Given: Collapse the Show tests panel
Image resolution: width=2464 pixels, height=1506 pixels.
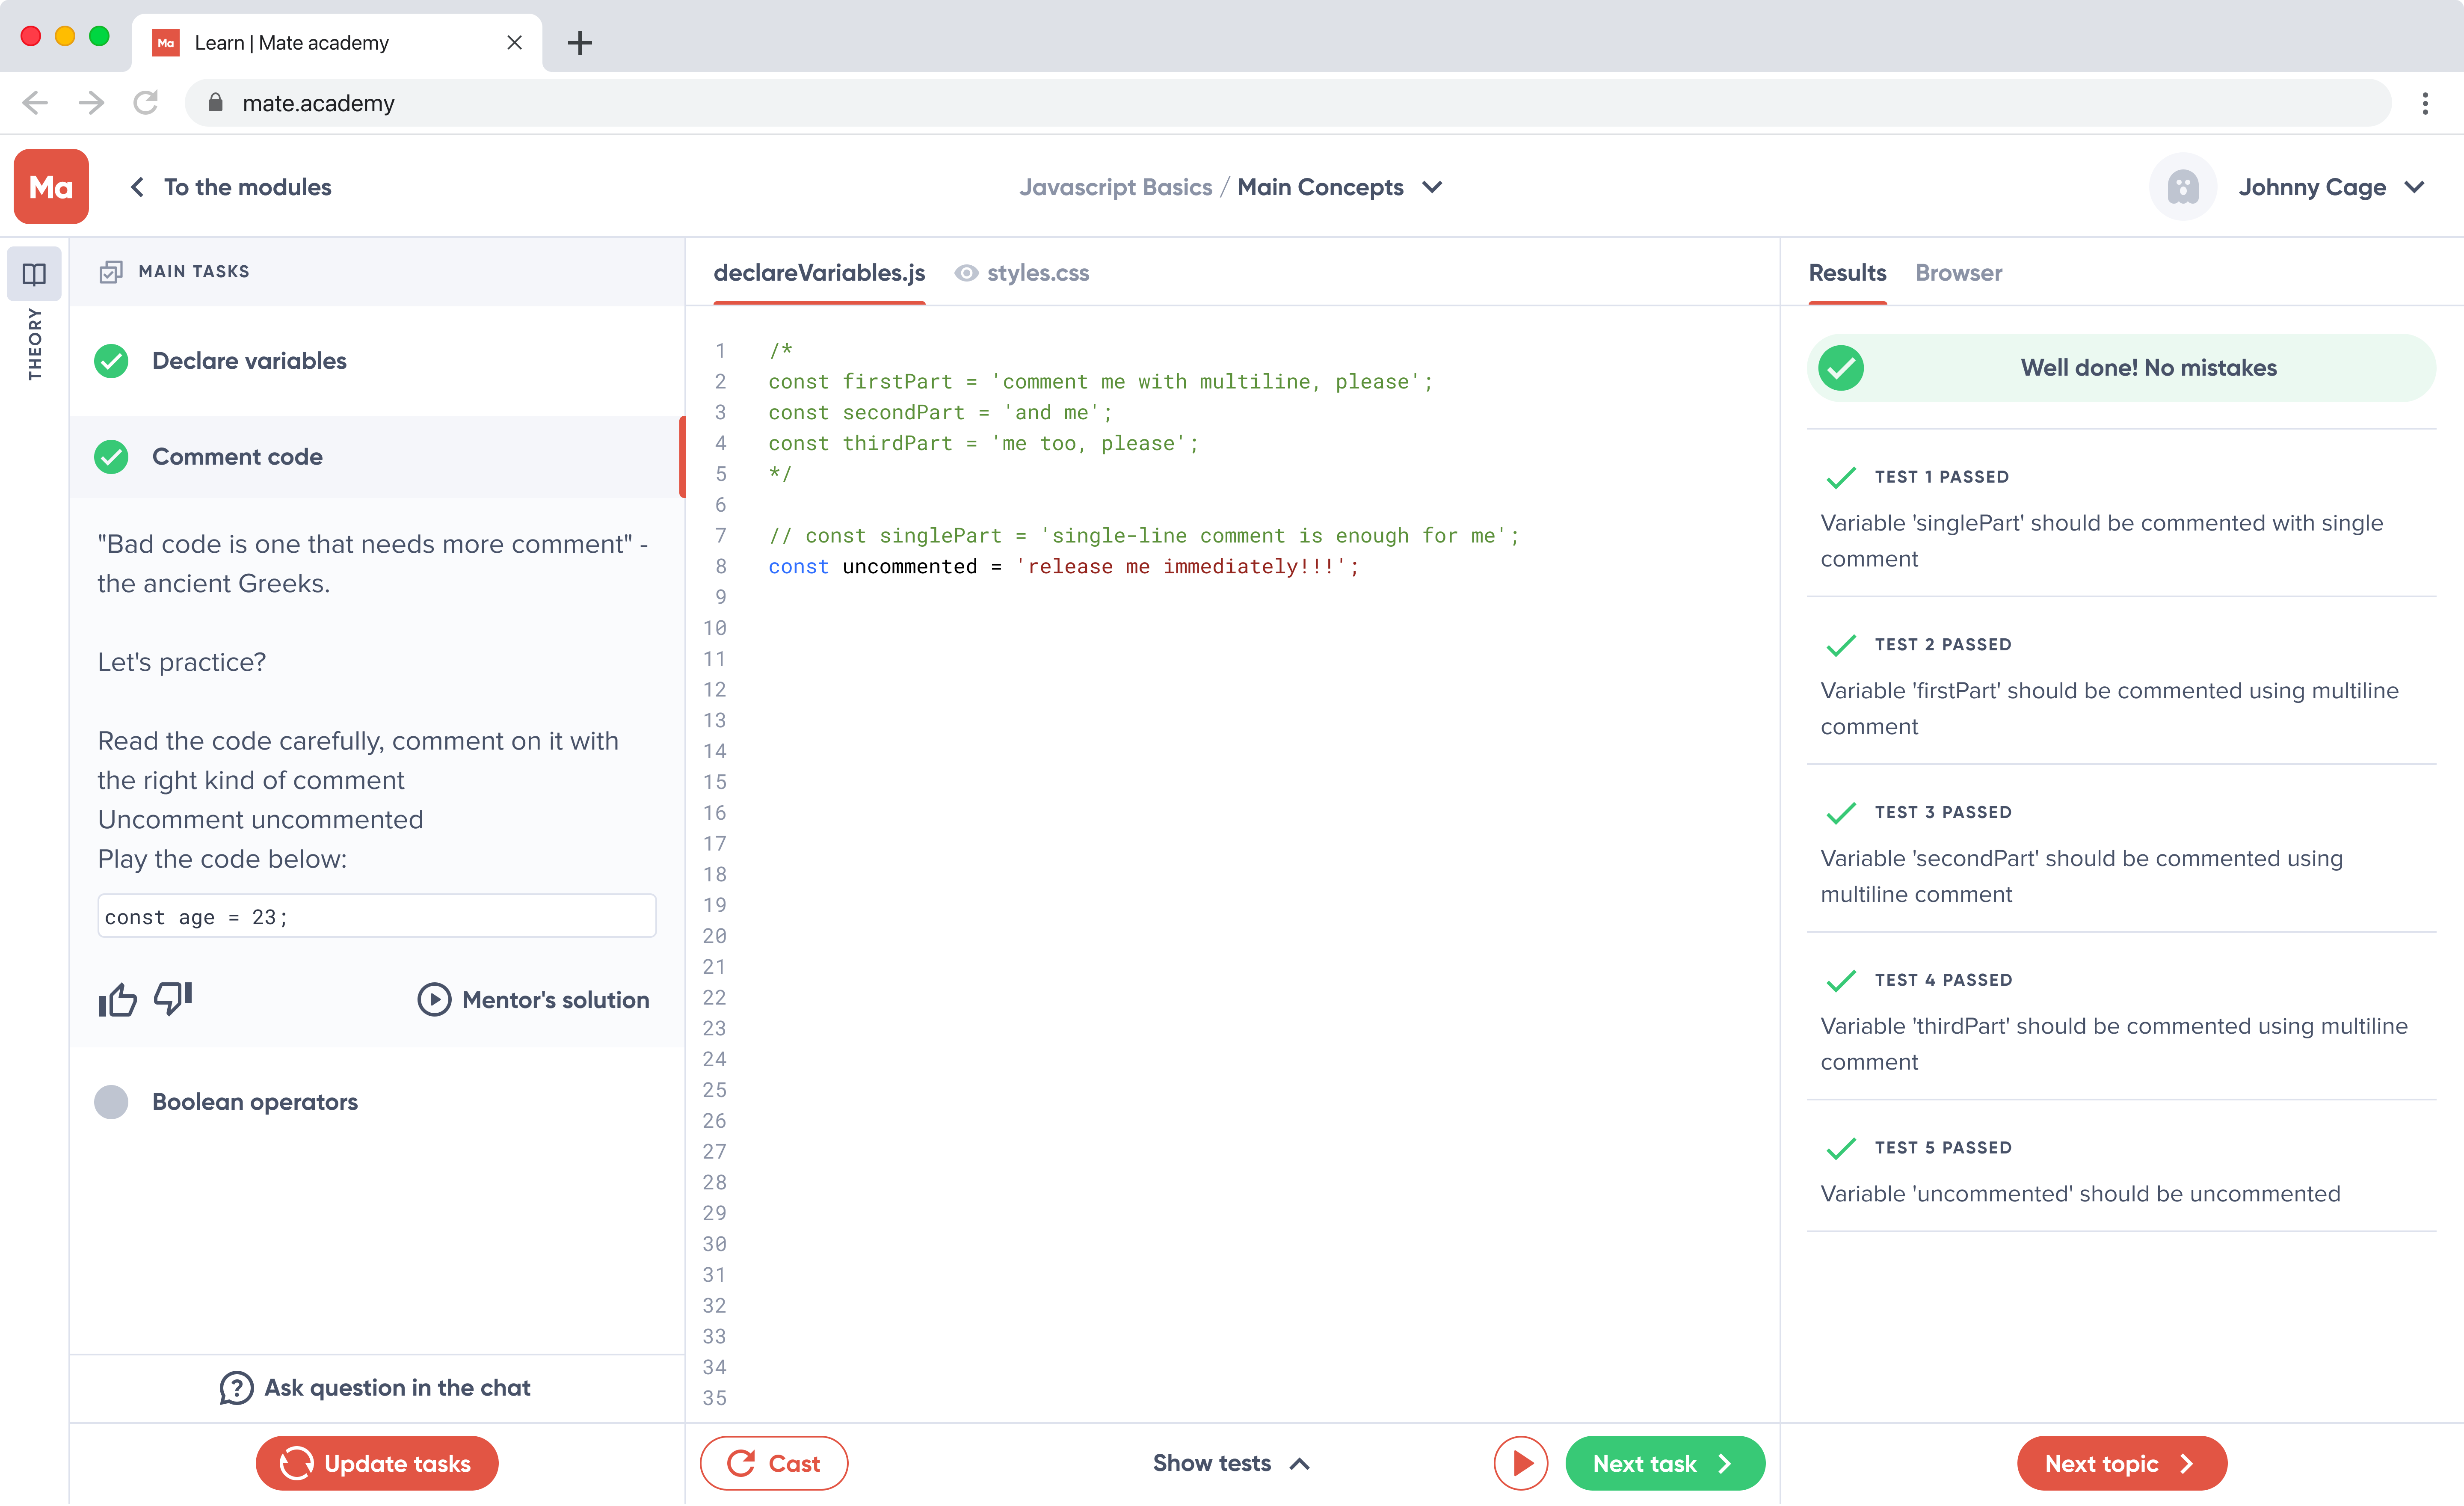Looking at the screenshot, I should [x=1230, y=1463].
